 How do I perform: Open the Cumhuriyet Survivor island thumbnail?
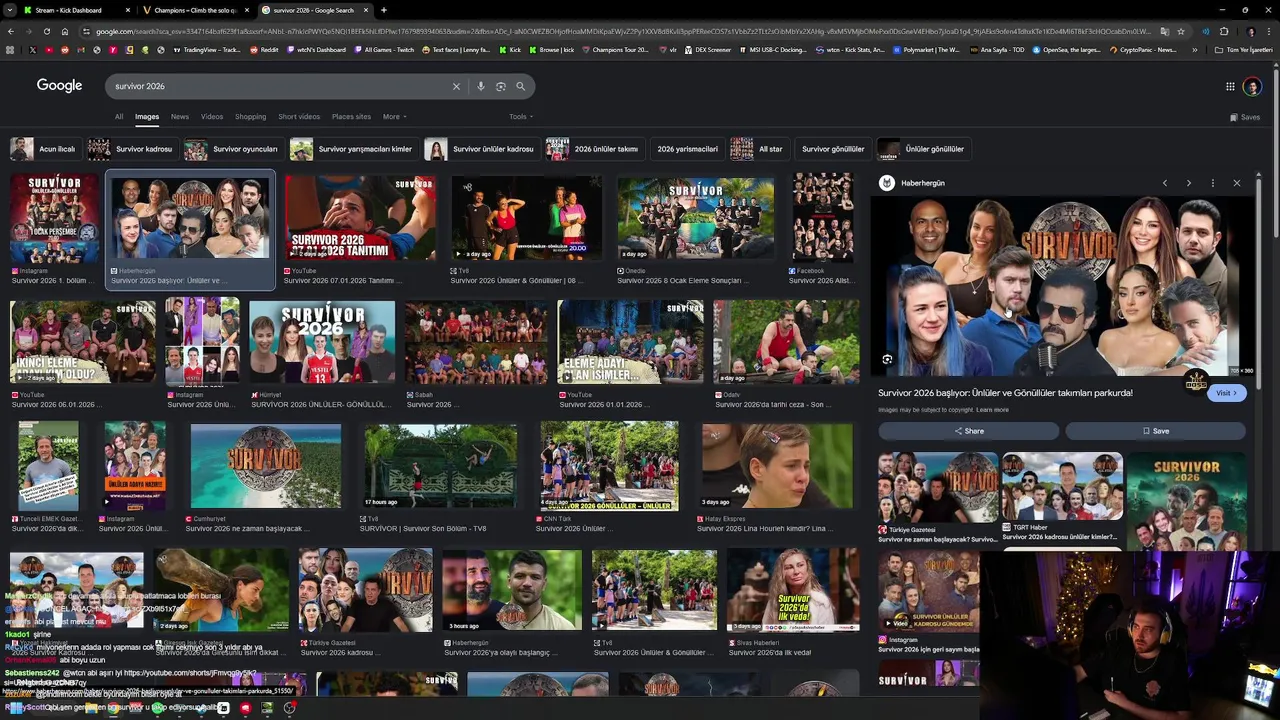click(266, 466)
